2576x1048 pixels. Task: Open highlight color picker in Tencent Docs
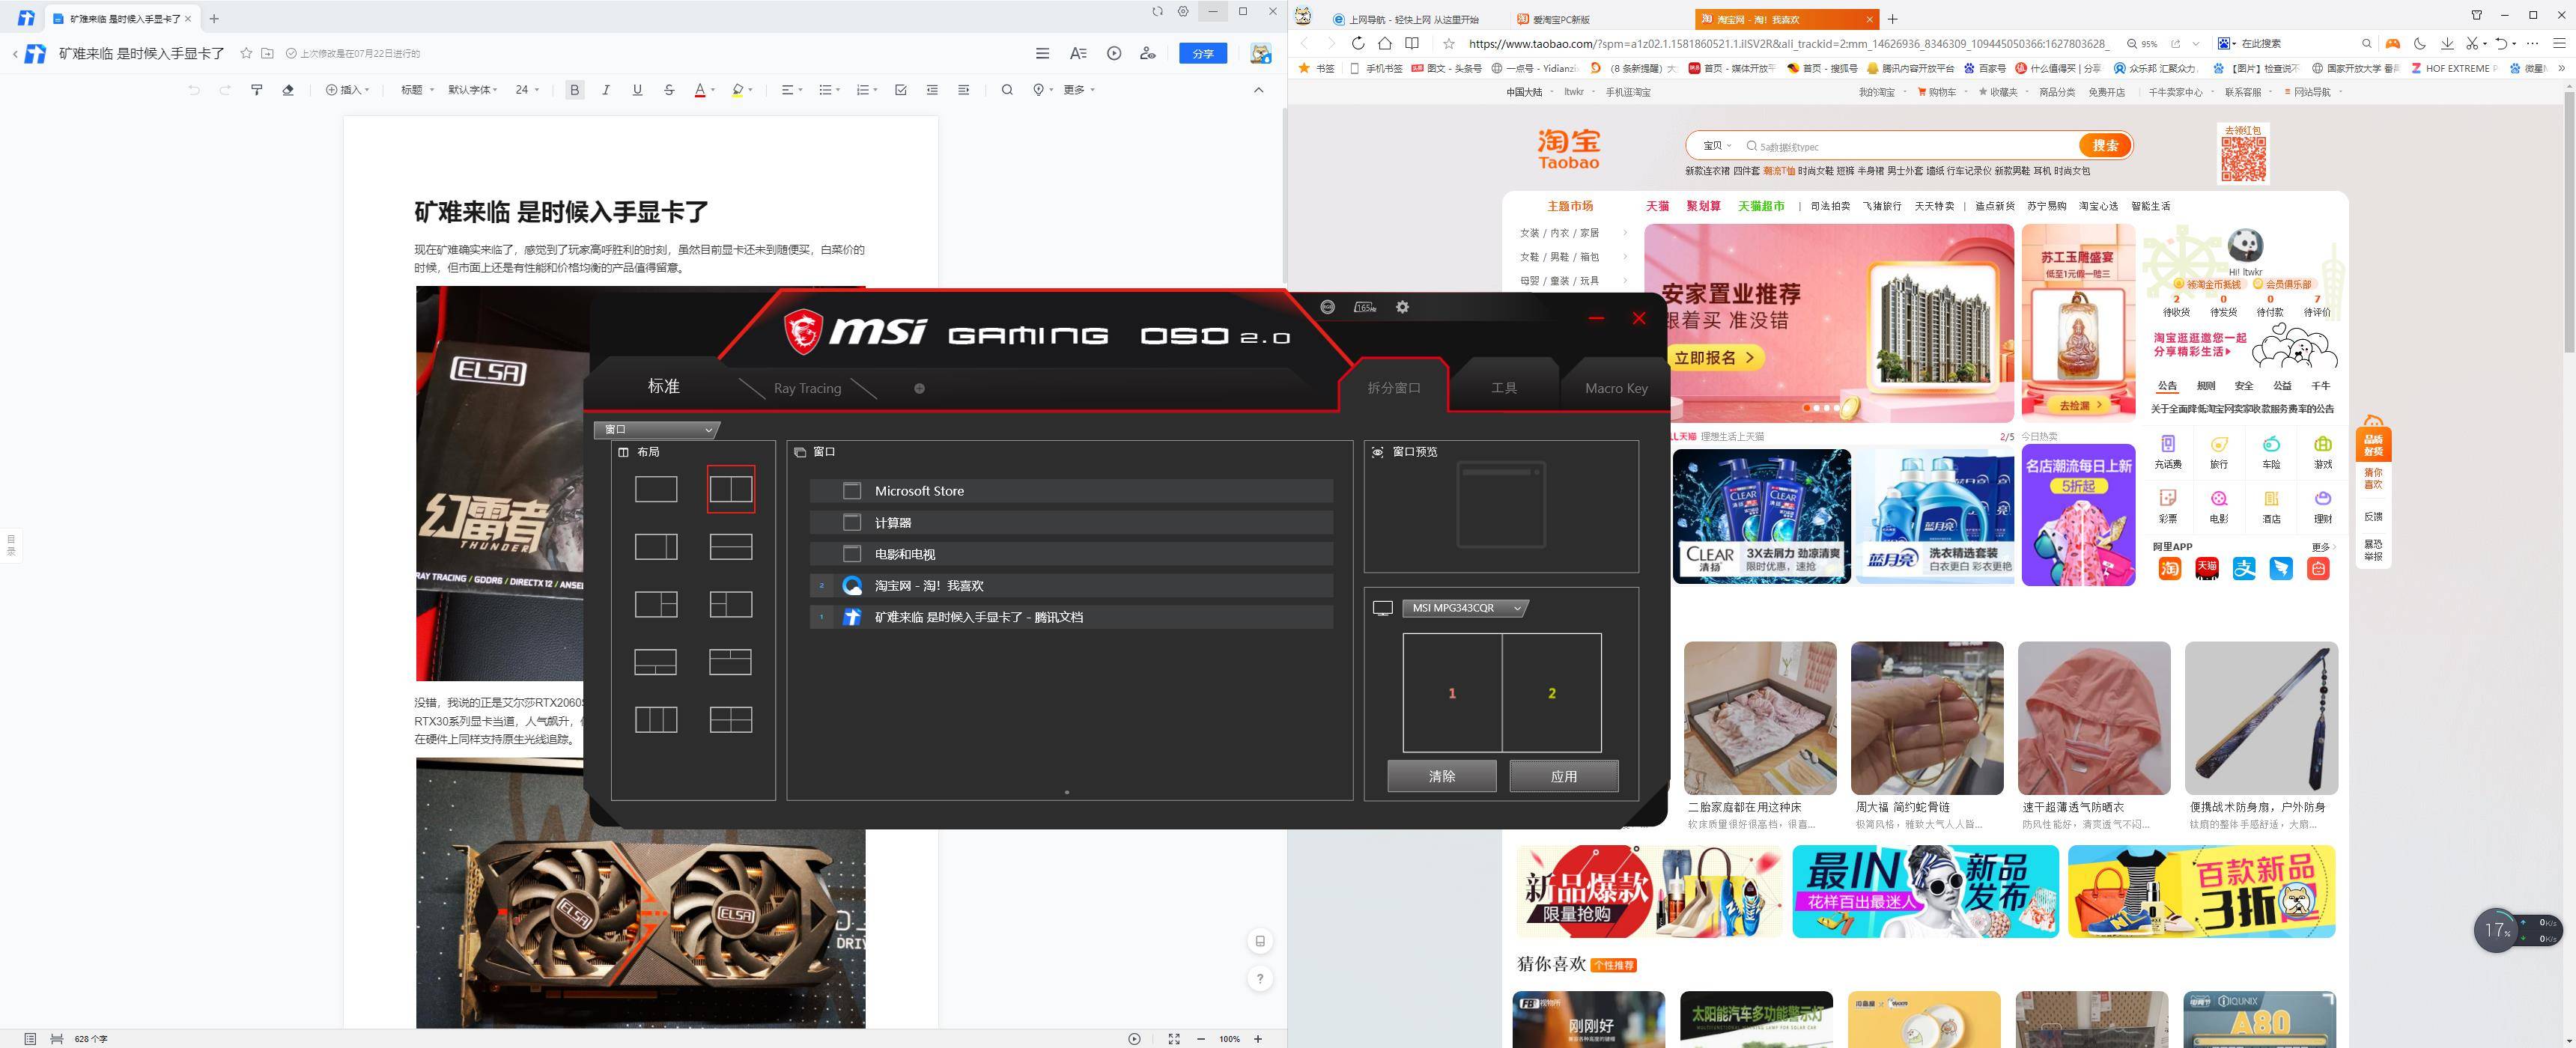click(x=742, y=90)
